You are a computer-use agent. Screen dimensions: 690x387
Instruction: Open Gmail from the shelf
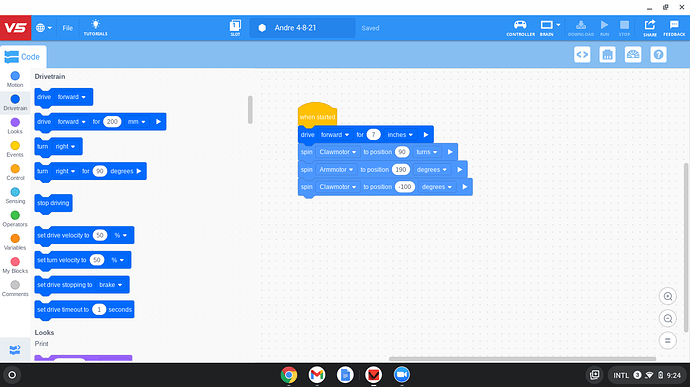[317, 375]
